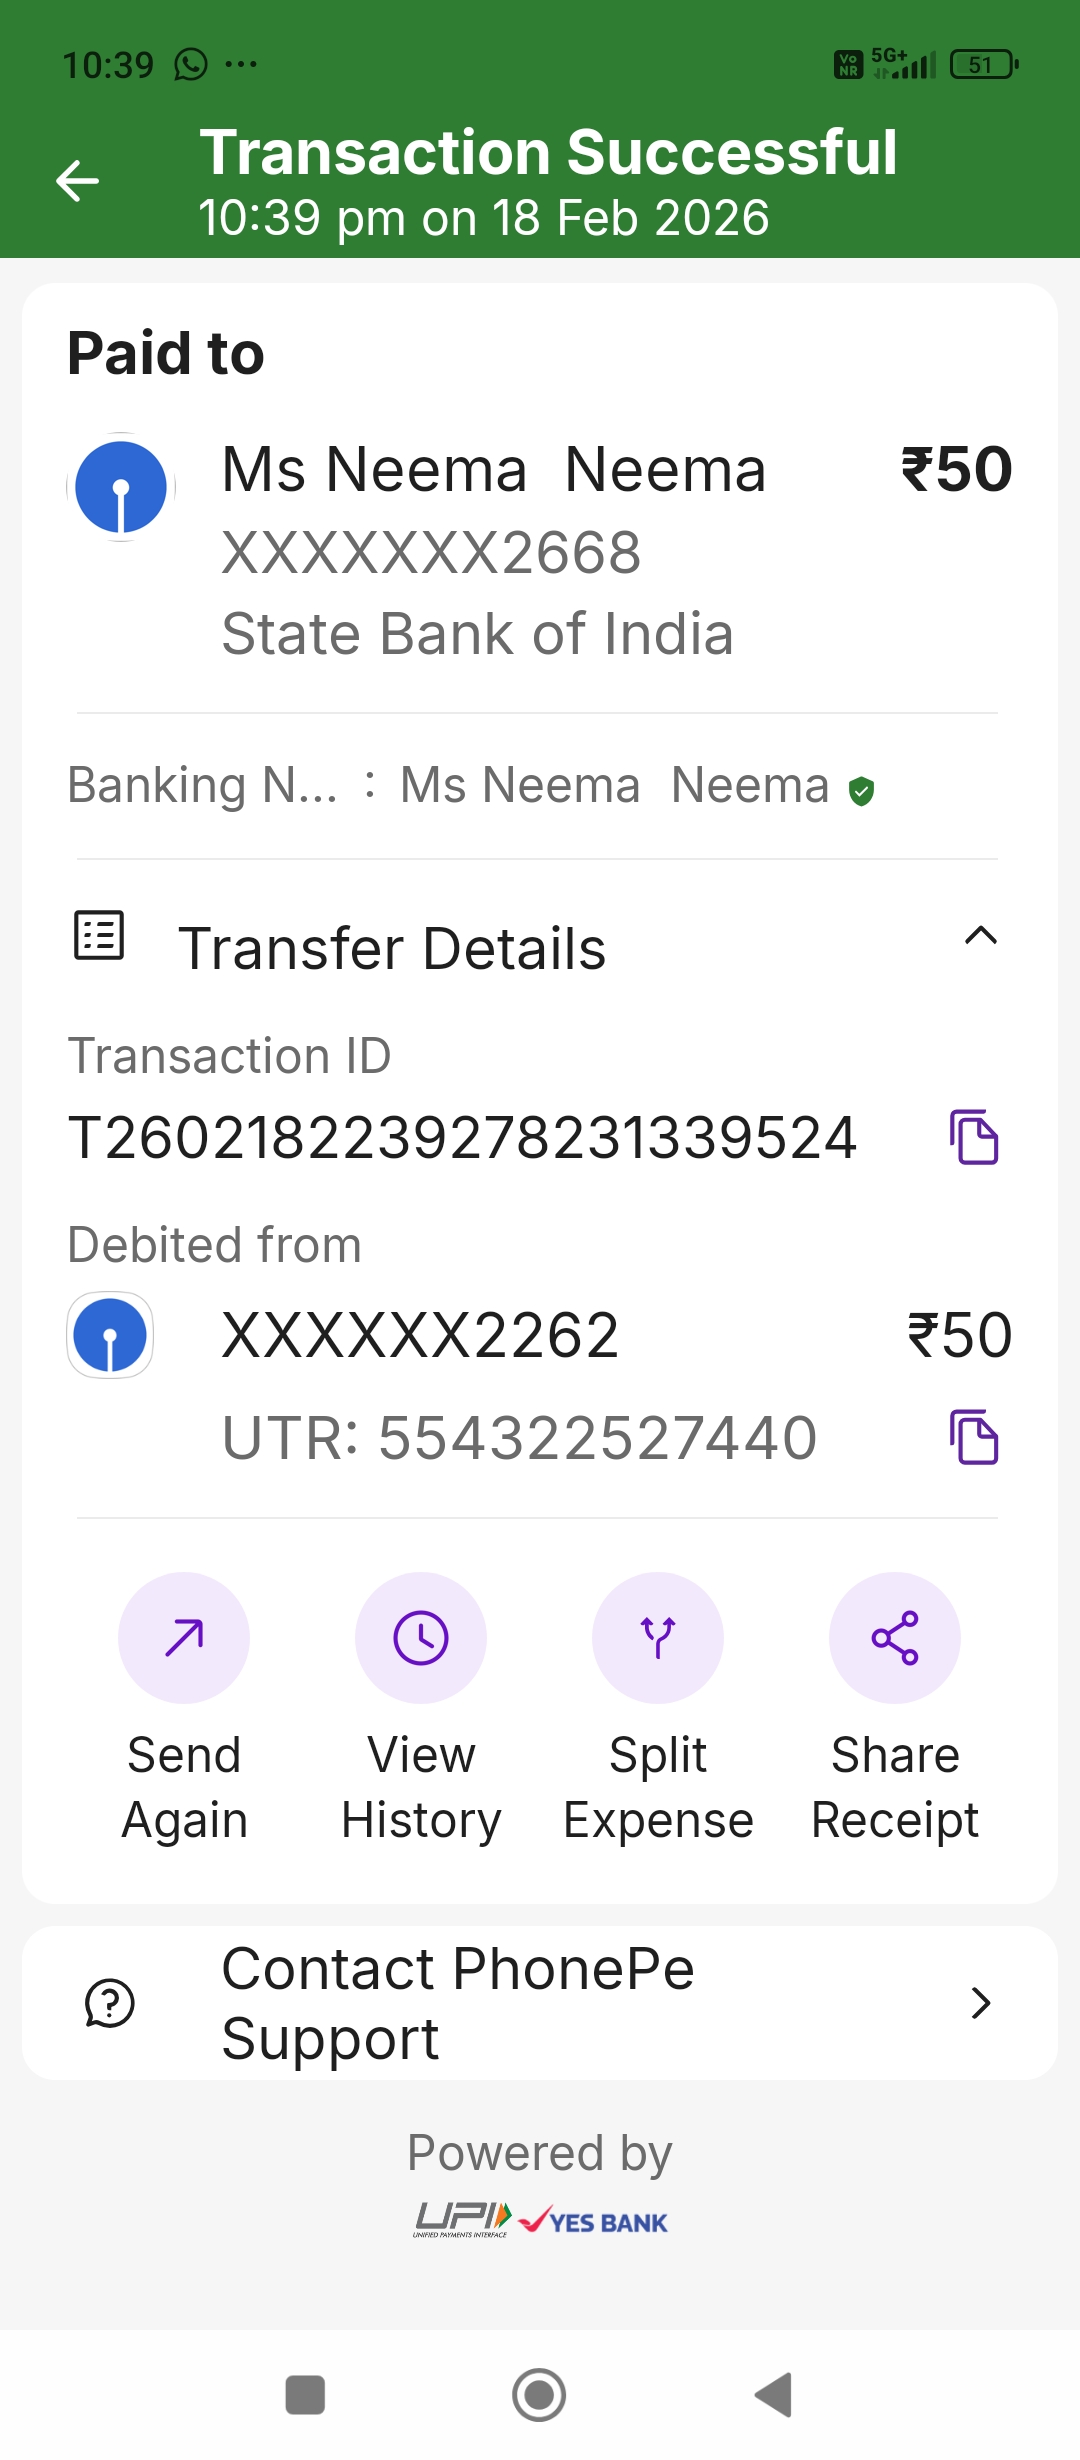
Task: Tap the Send Again arrow icon
Action: pos(184,1637)
